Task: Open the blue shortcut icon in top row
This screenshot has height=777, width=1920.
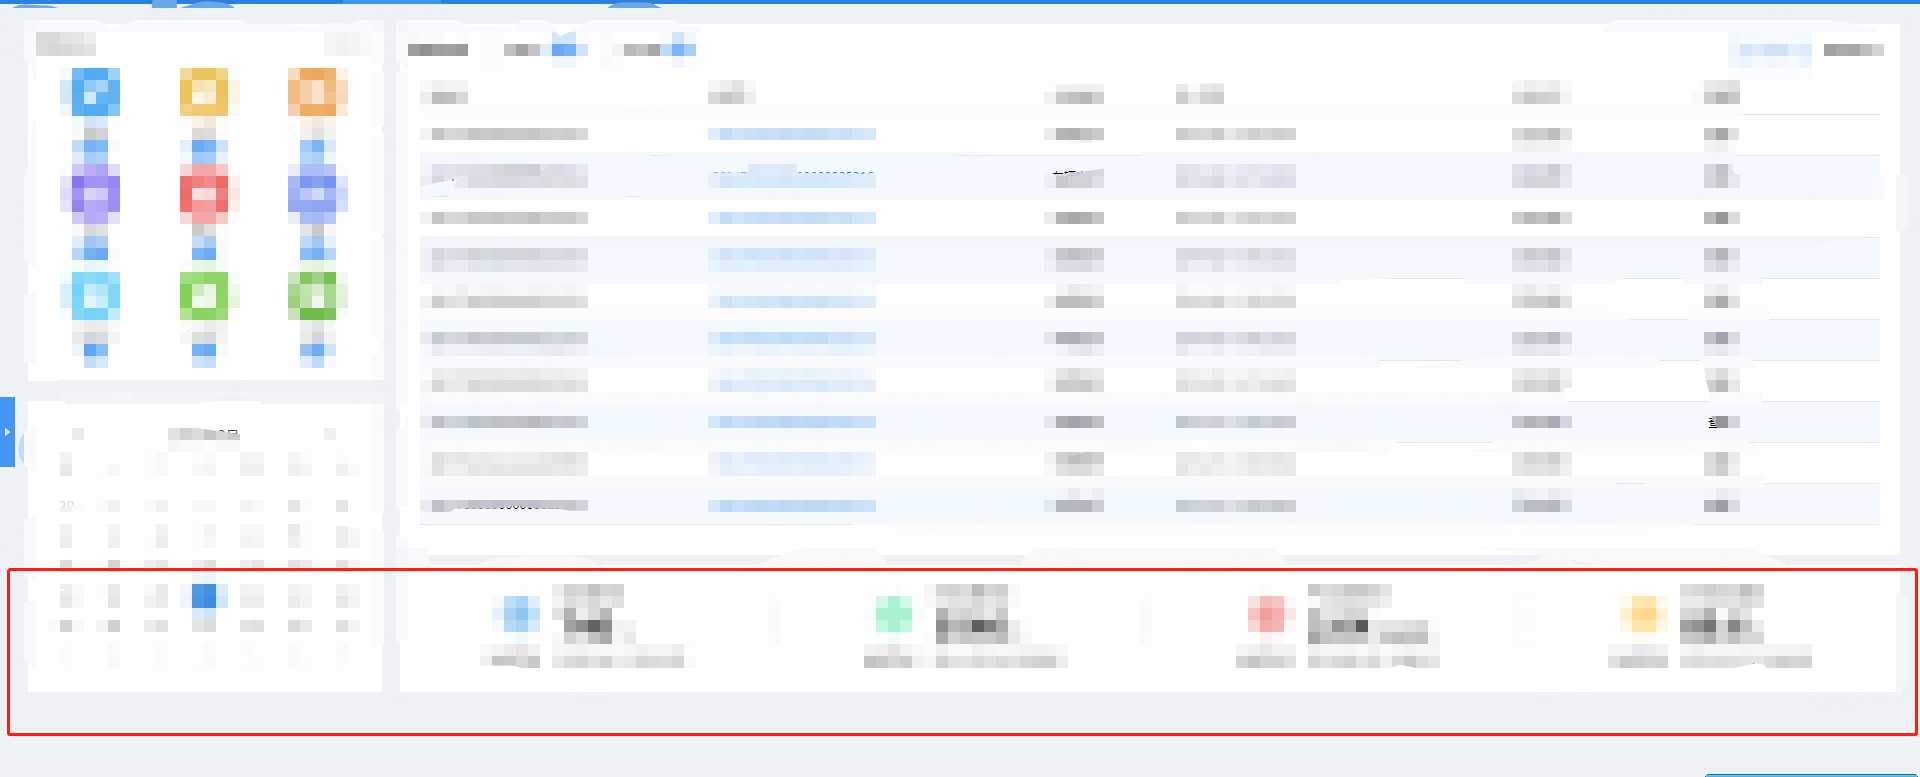Action: click(95, 93)
